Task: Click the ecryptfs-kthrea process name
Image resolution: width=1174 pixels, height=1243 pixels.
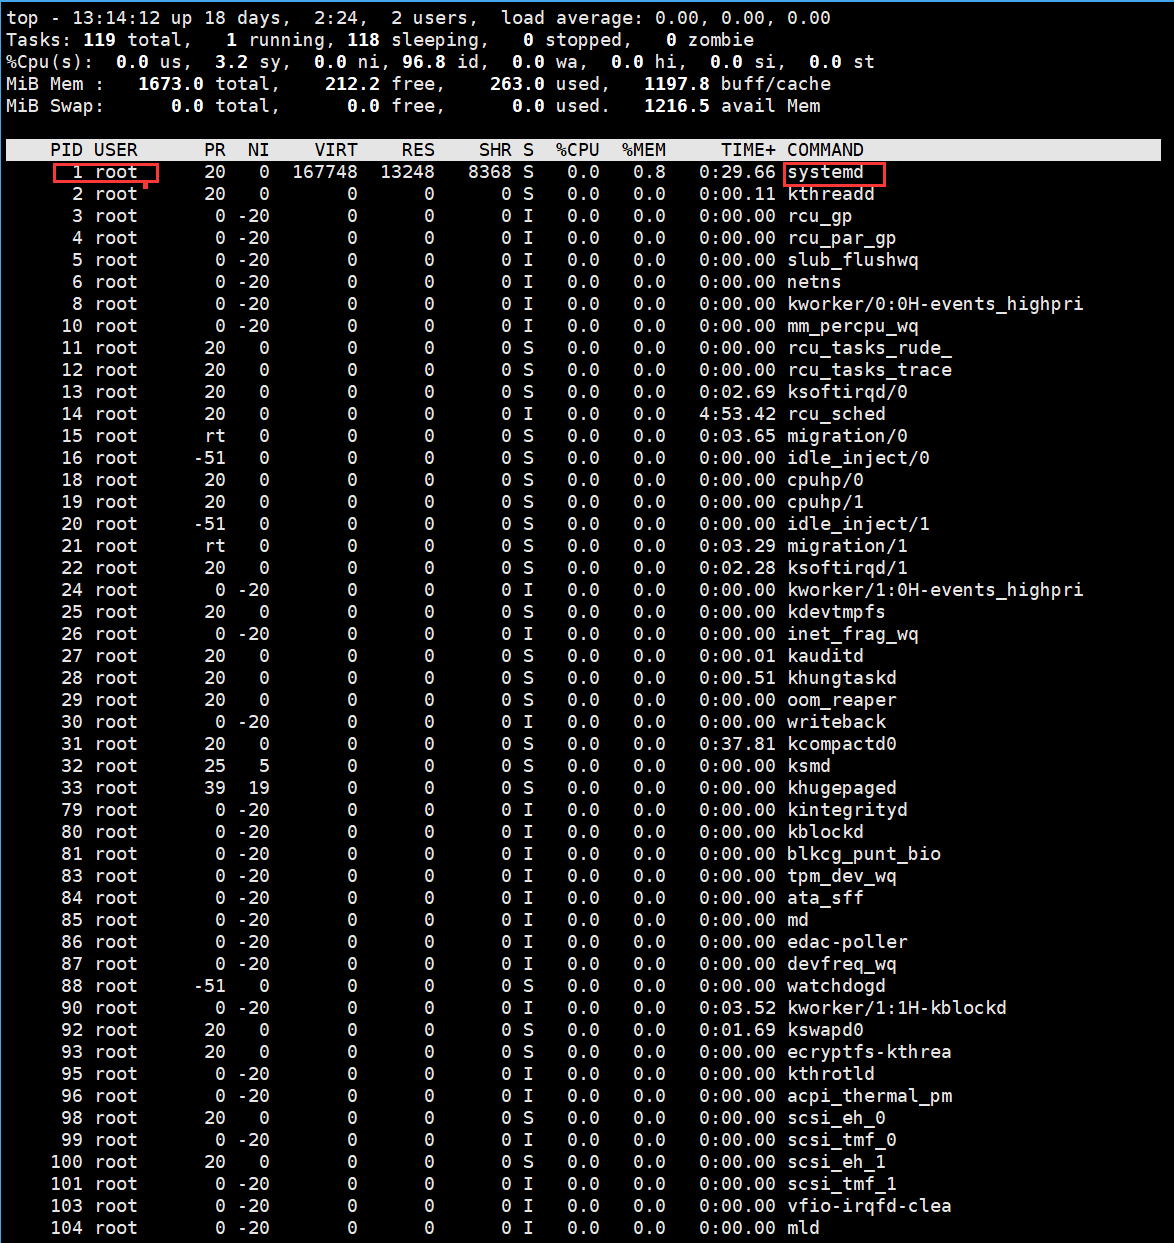Action: 870,1052
